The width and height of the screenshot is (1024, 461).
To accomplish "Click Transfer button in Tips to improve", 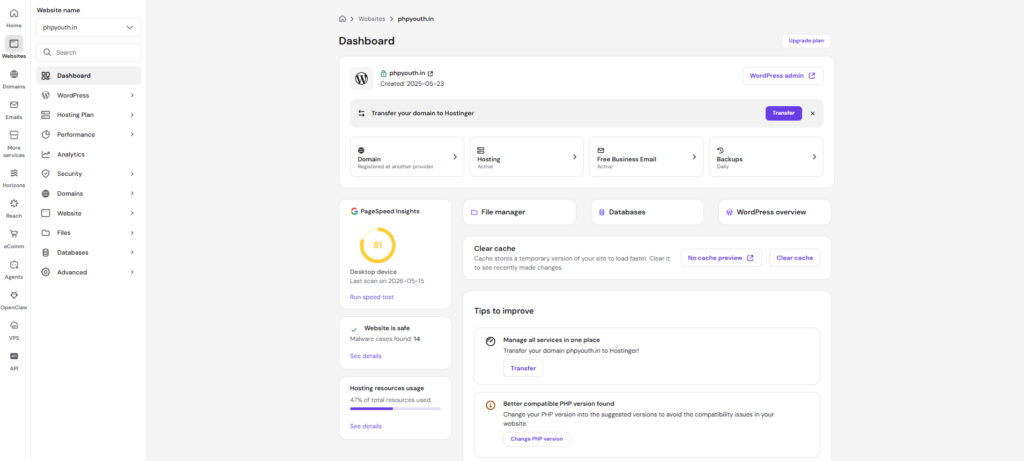I will (x=522, y=368).
